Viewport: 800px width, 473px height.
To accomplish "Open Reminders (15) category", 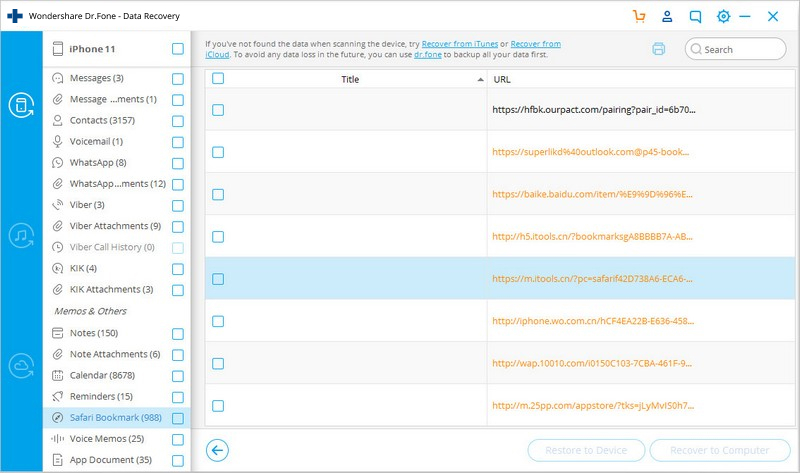I will click(x=101, y=396).
